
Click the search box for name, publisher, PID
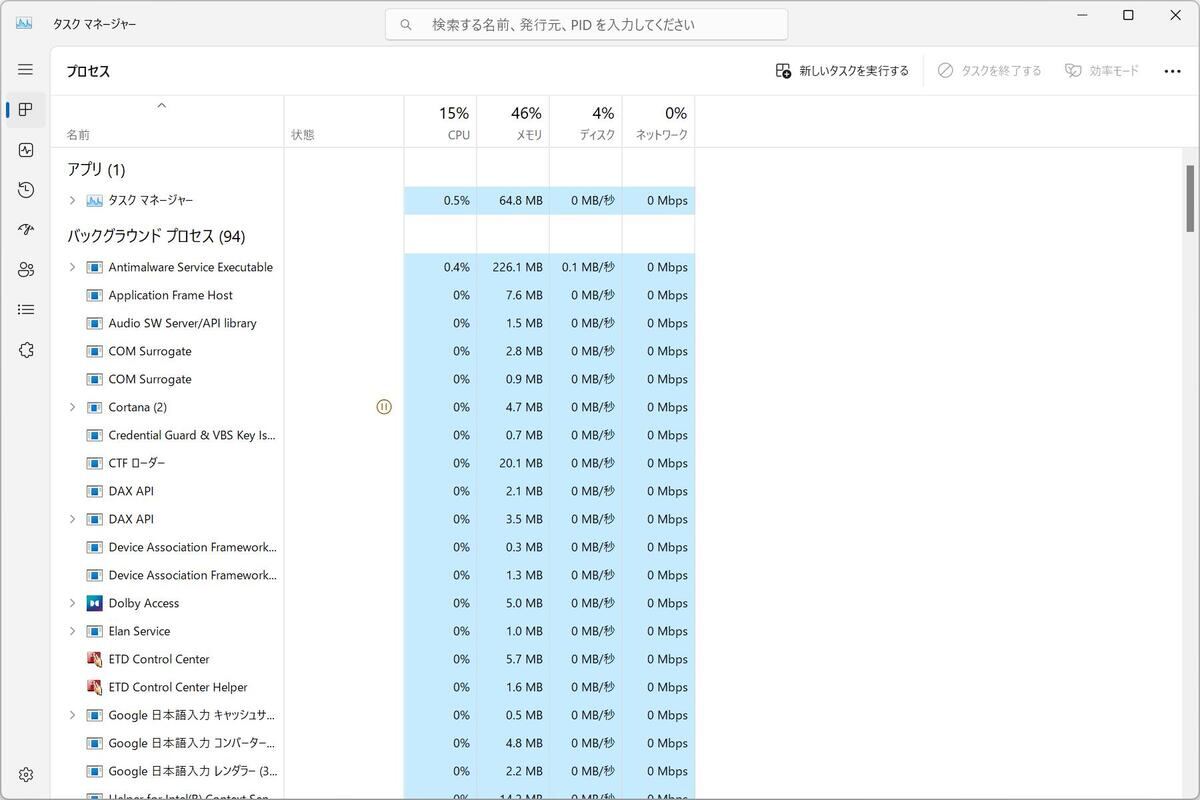tap(586, 25)
